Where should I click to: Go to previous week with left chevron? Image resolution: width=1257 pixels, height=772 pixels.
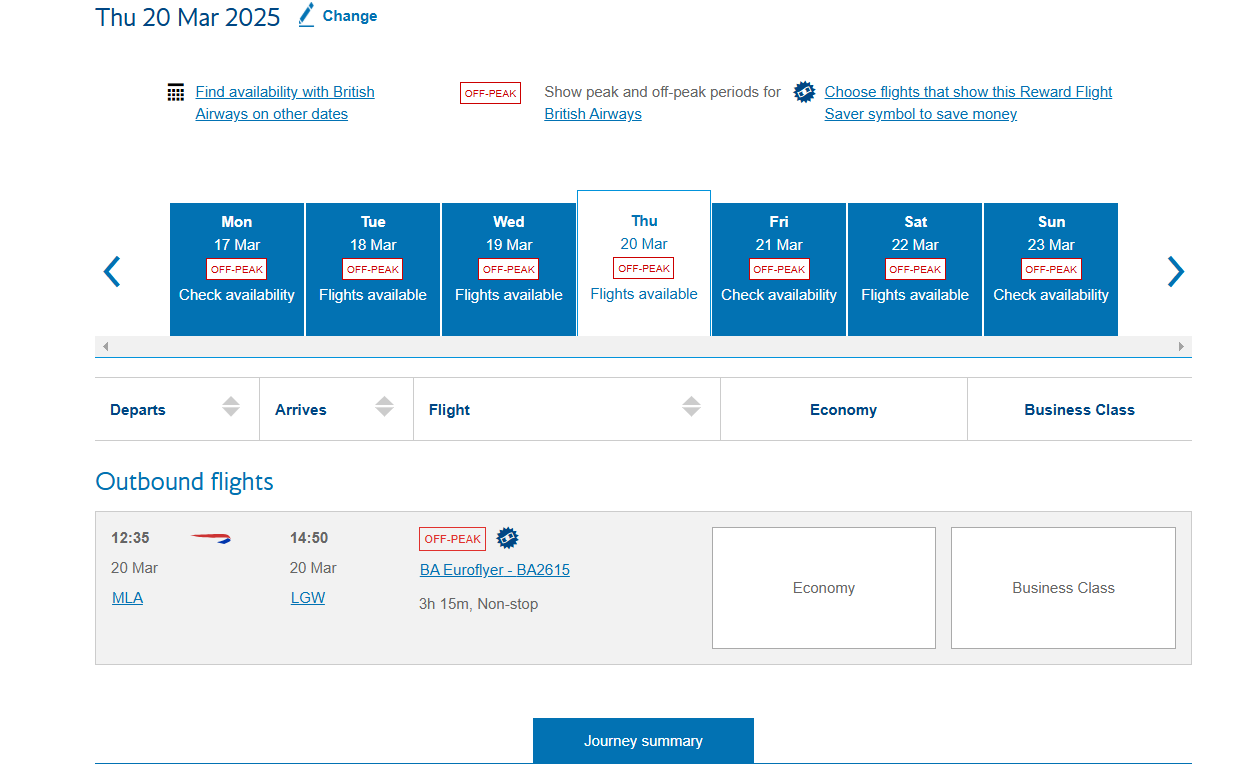(x=113, y=271)
